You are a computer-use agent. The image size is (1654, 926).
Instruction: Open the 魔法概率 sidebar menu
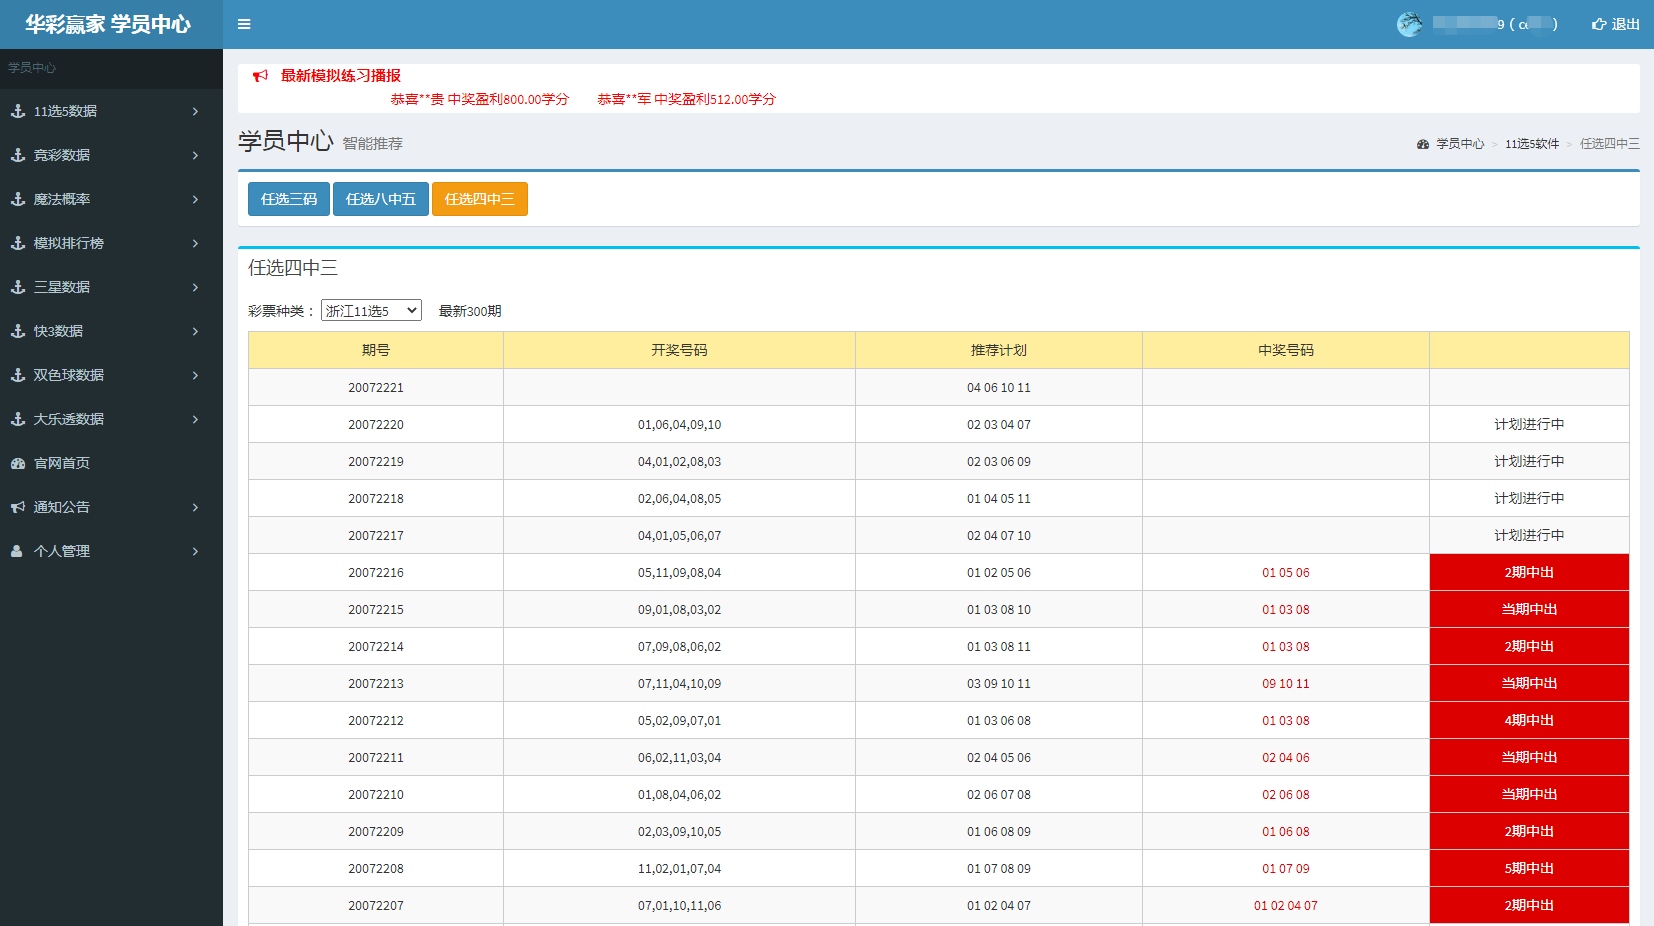coord(111,199)
